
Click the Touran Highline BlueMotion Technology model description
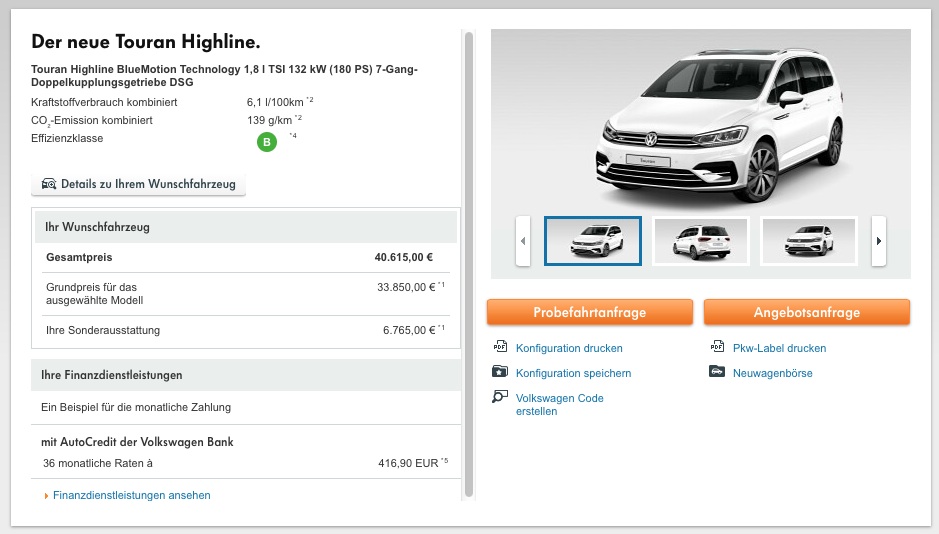[x=225, y=76]
